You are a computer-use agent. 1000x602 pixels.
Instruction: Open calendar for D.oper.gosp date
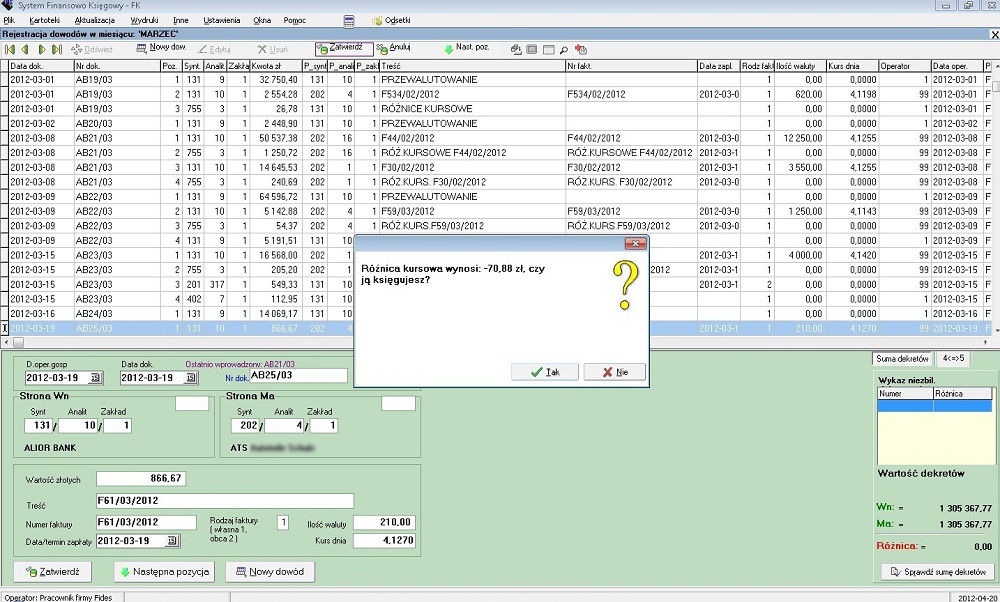pyautogui.click(x=95, y=378)
